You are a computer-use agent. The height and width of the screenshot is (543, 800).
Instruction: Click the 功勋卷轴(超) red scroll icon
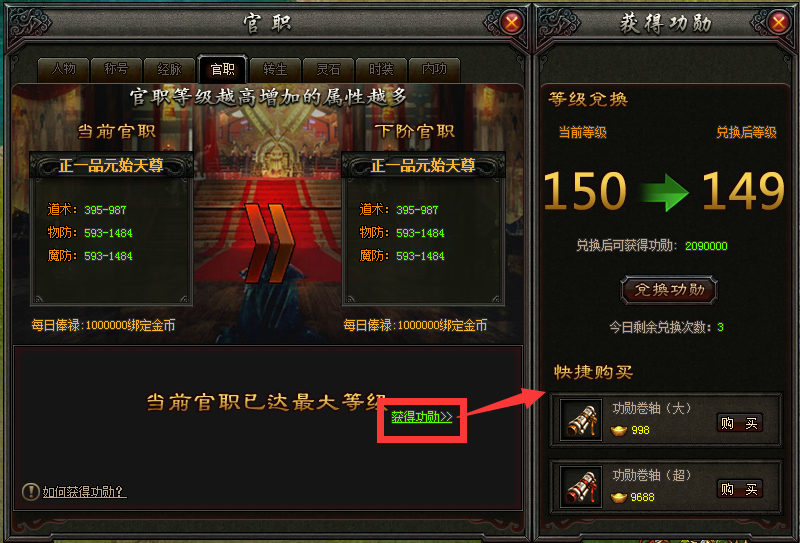581,487
